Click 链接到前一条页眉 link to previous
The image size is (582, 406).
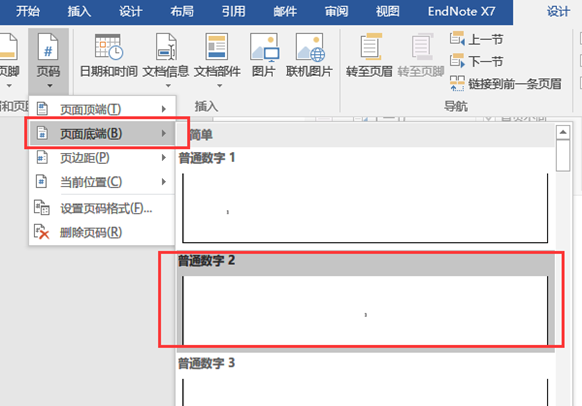pyautogui.click(x=505, y=84)
